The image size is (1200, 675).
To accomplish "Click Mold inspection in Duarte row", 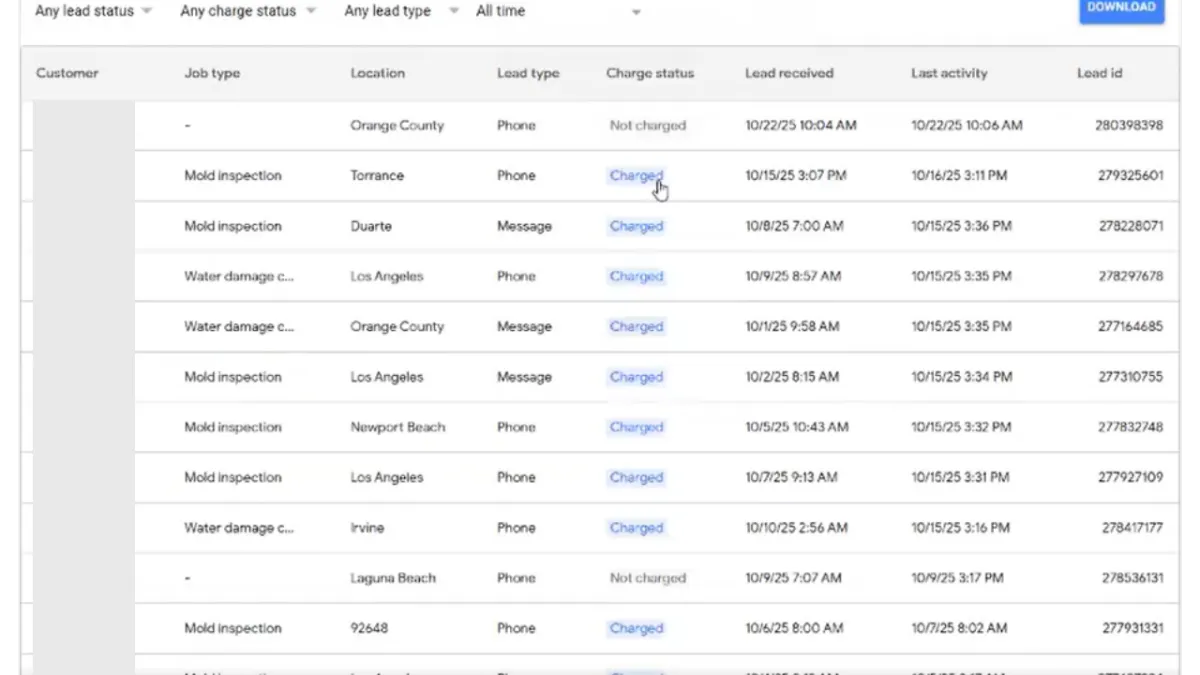I will [x=233, y=226].
